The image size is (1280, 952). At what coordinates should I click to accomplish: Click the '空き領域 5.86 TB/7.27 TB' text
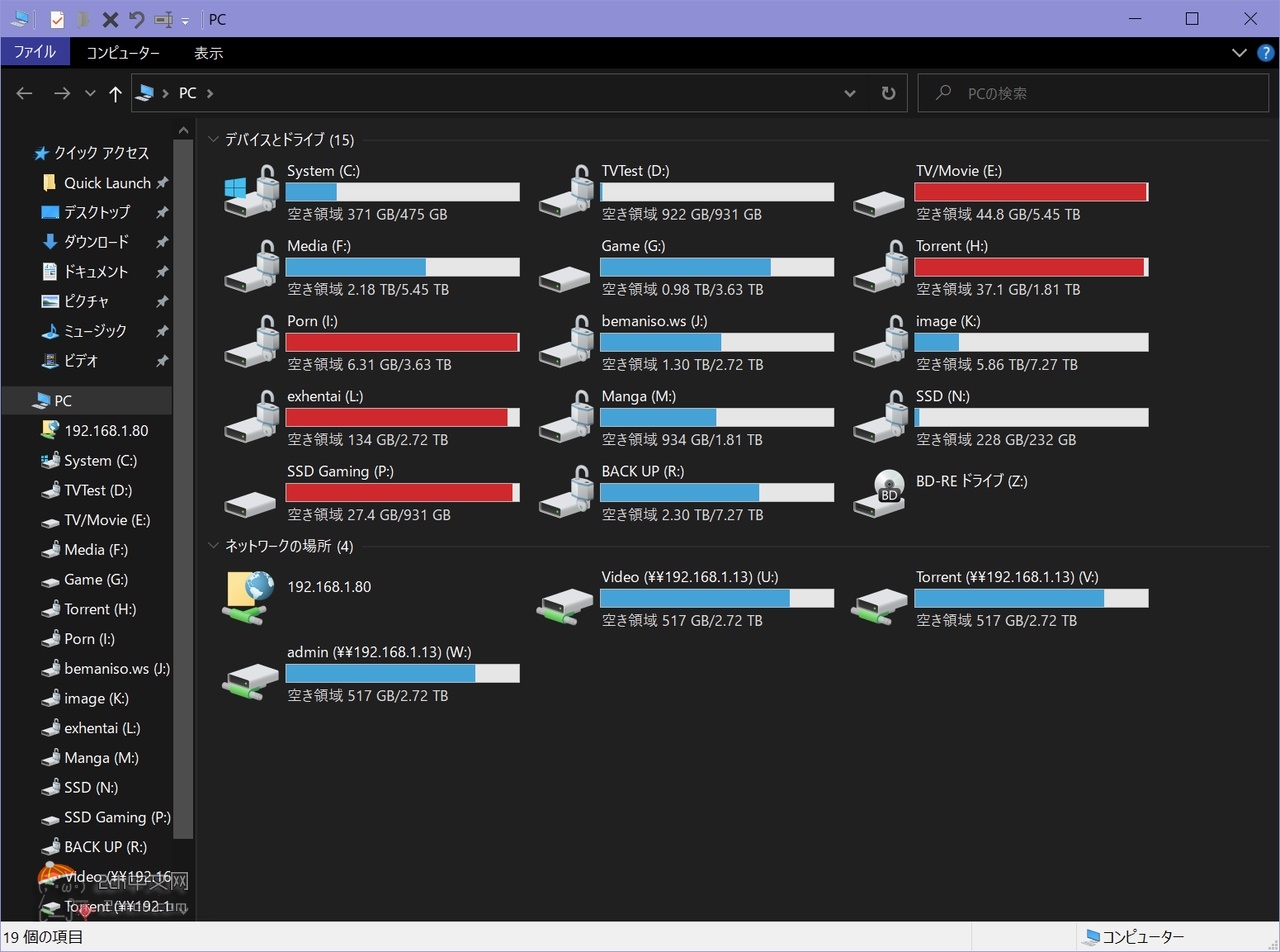point(997,365)
